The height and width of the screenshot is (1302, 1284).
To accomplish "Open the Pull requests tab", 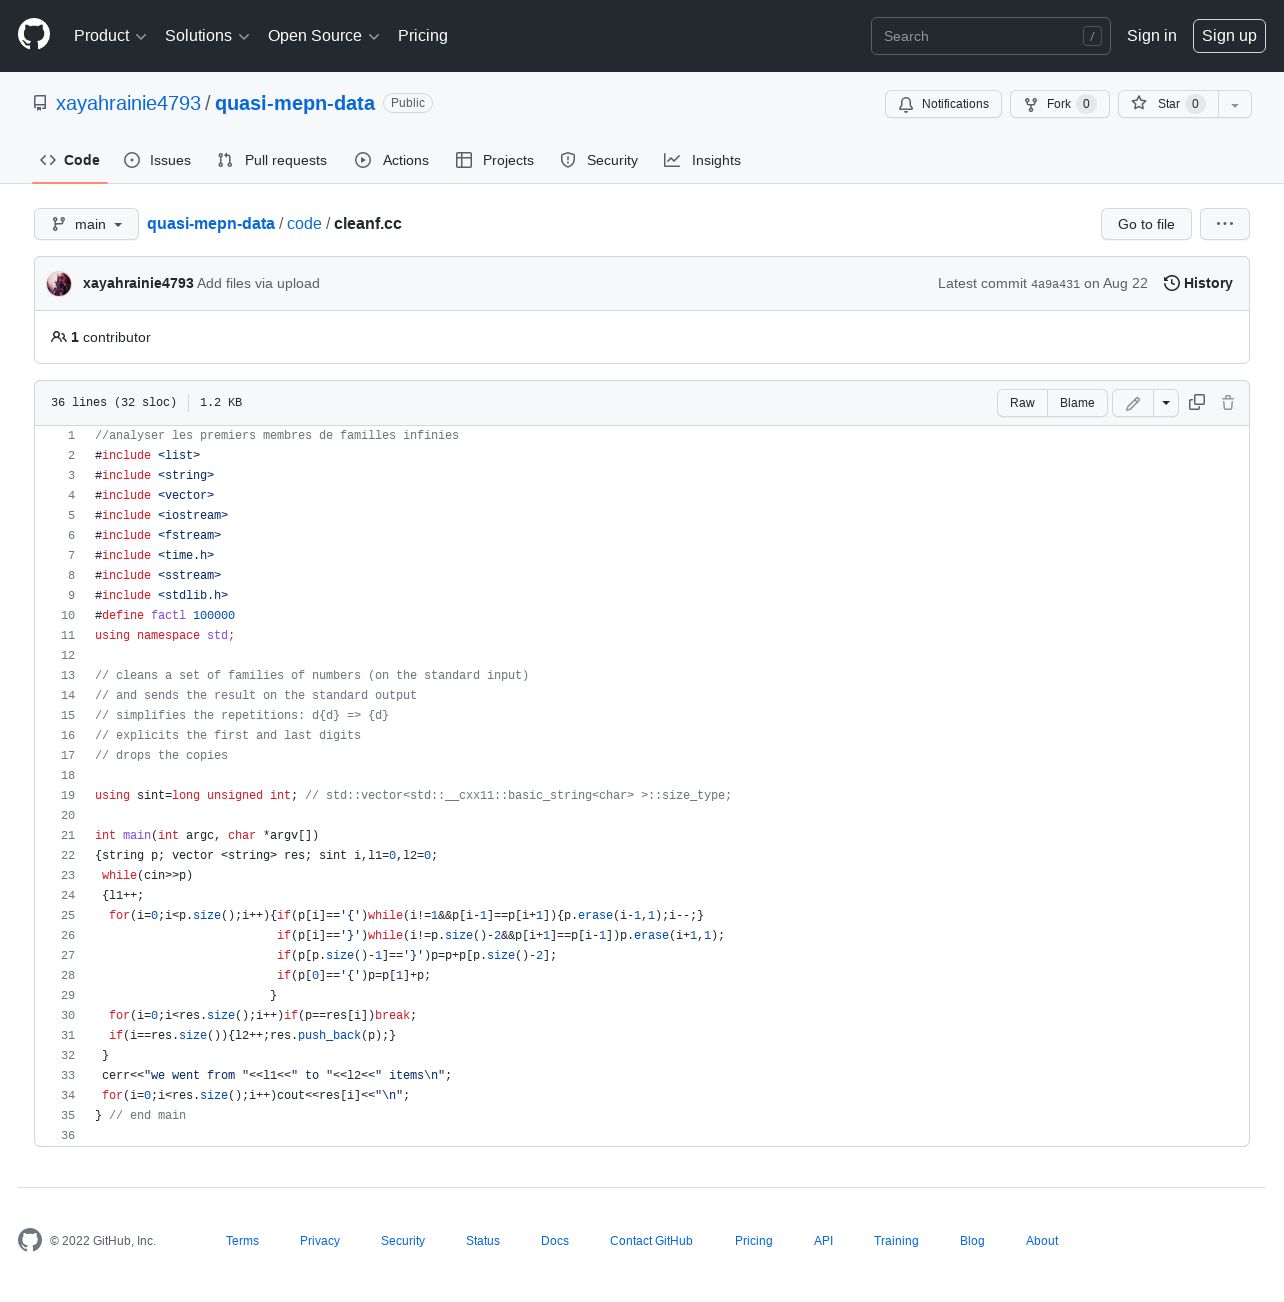I will click(x=272, y=160).
